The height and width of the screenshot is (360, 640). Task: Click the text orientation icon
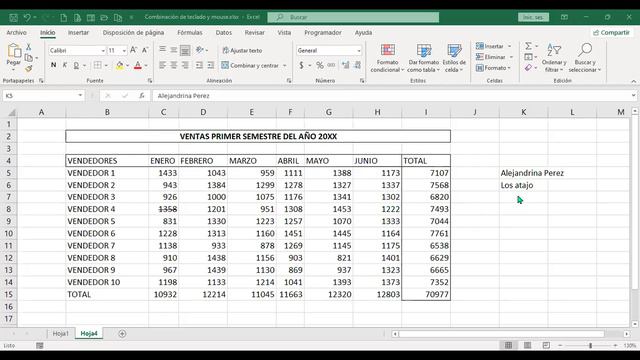point(200,50)
